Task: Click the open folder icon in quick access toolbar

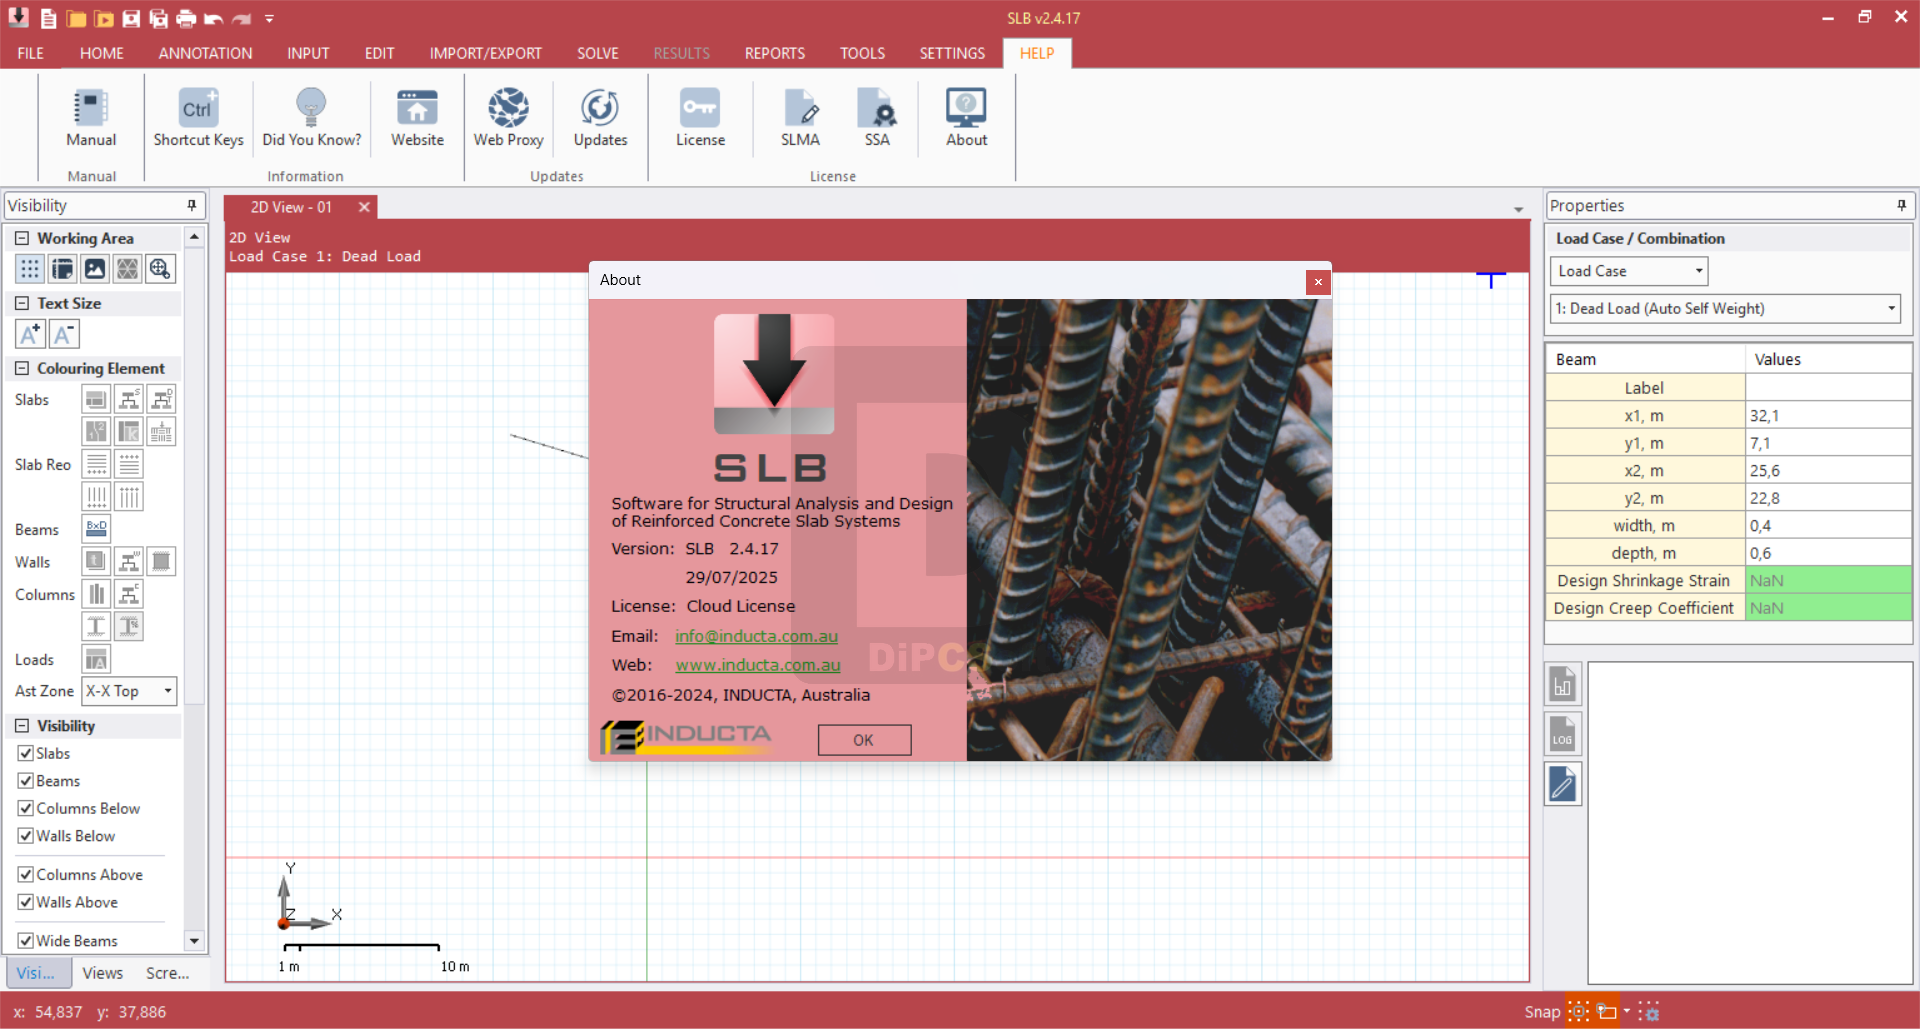Action: click(76, 18)
